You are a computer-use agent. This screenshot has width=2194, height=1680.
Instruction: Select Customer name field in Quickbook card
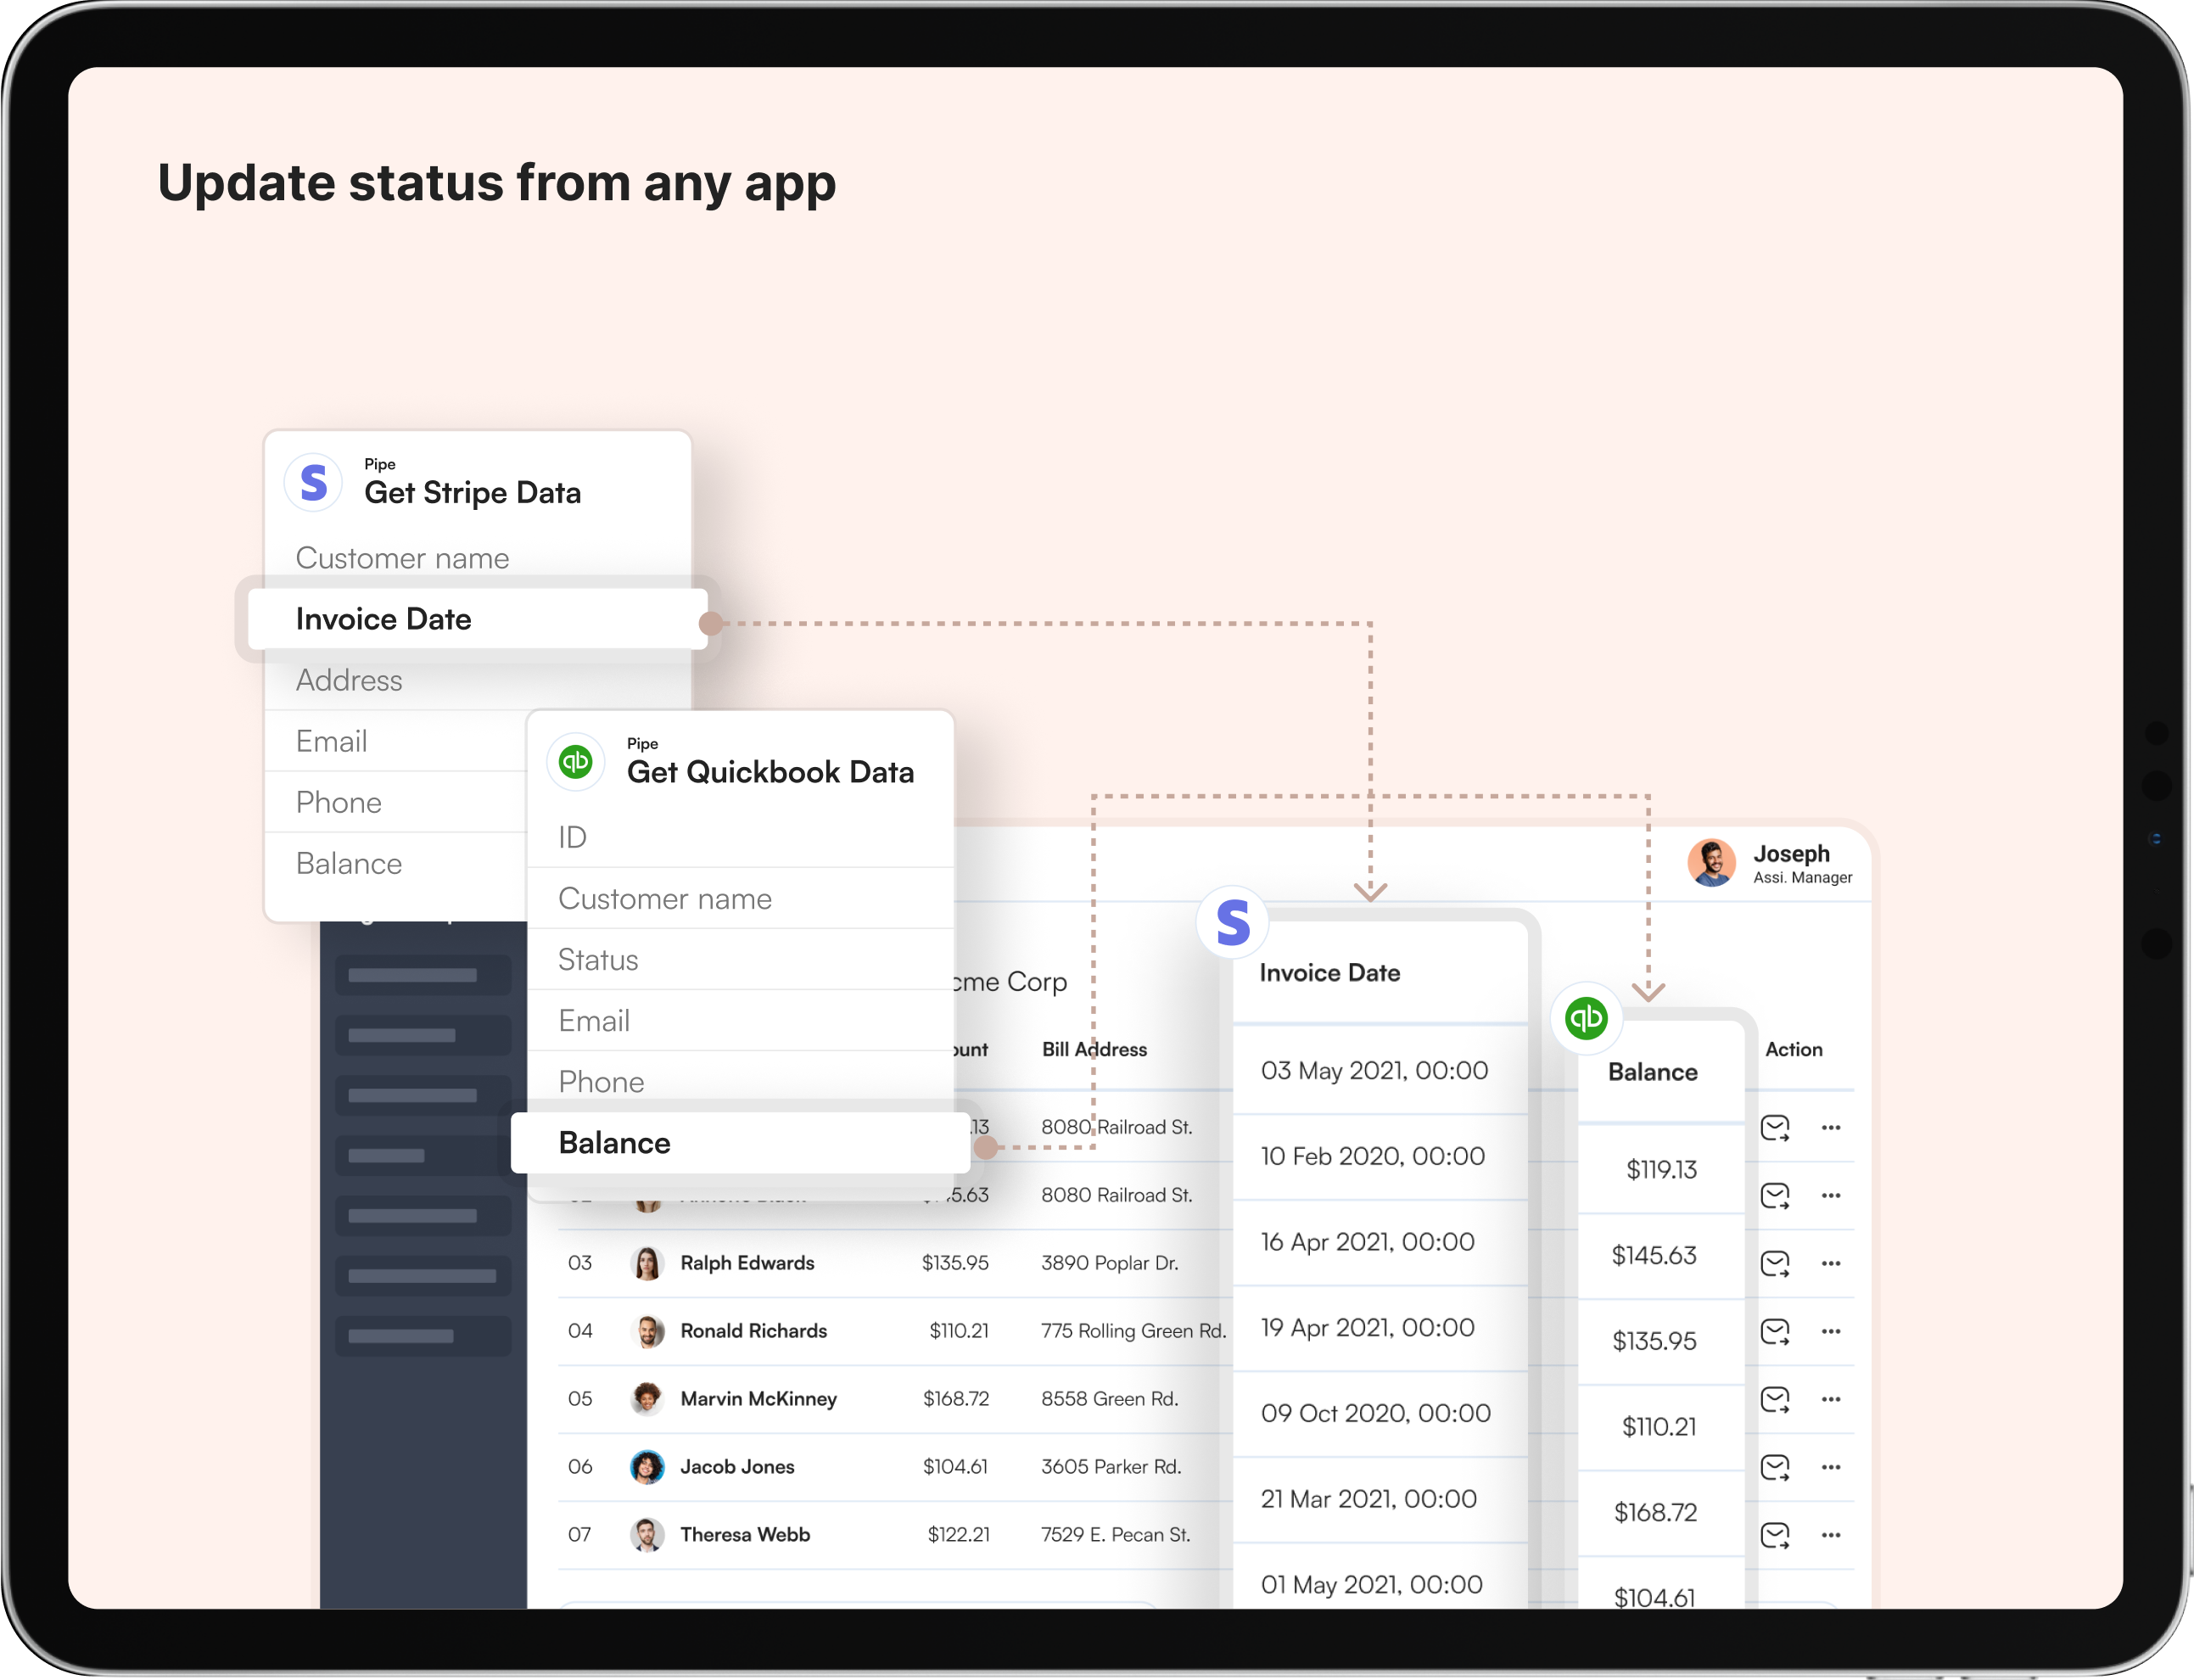point(741,899)
